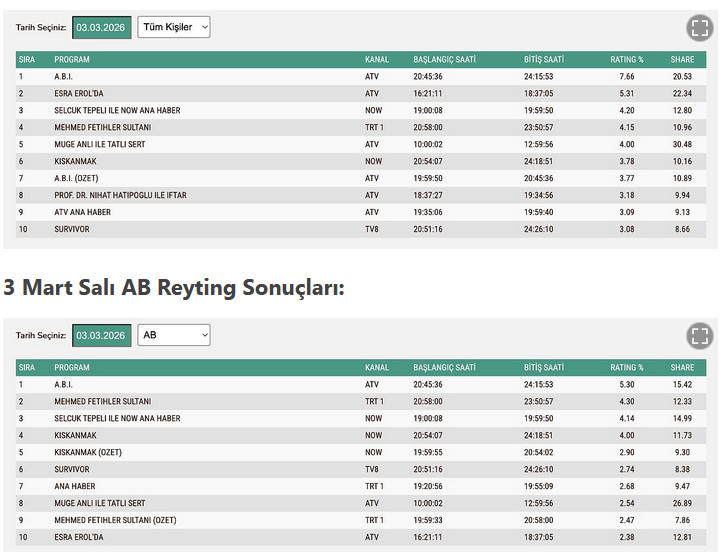Click the PROGRAM header in the top table
727x552 pixels.
pyautogui.click(x=72, y=60)
